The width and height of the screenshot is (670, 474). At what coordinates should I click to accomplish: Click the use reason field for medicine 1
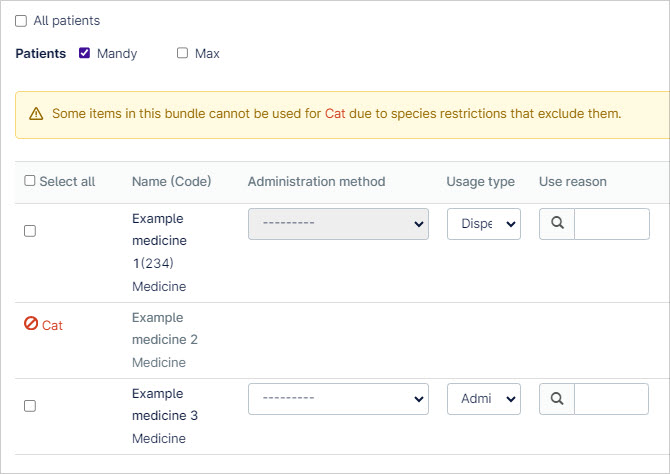612,224
